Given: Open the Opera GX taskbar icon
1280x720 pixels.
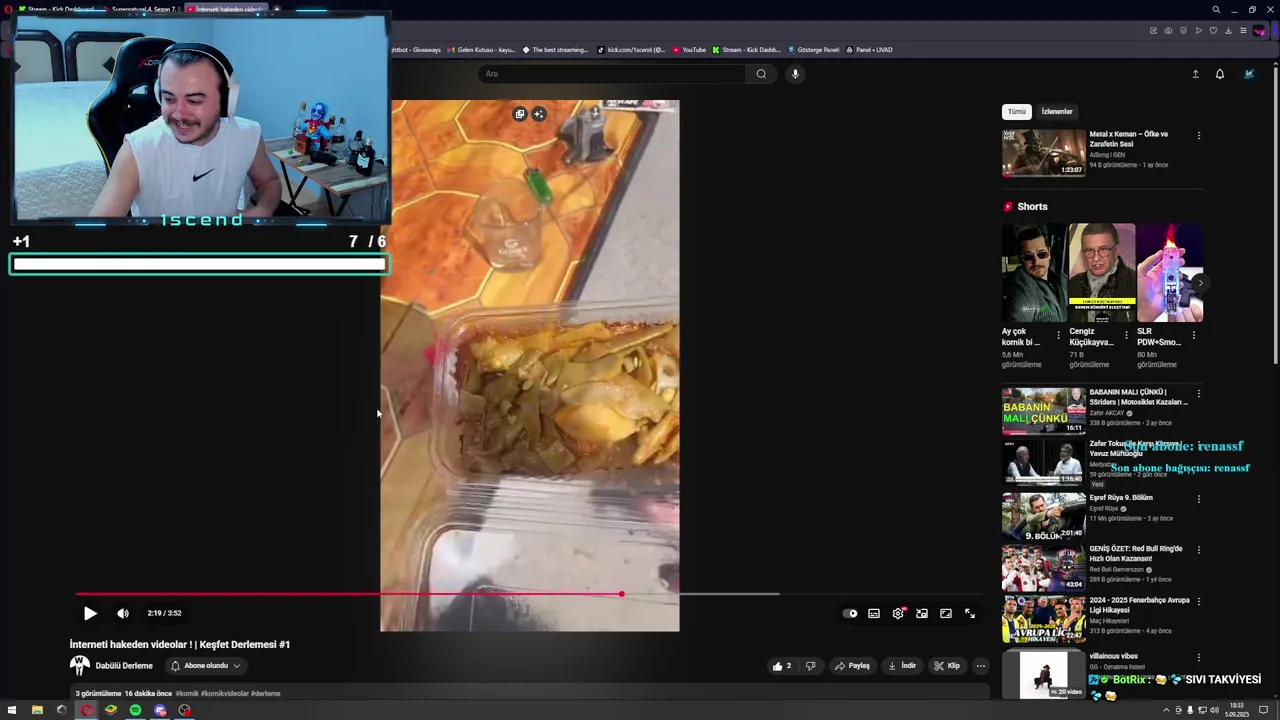Looking at the screenshot, I should coord(86,711).
